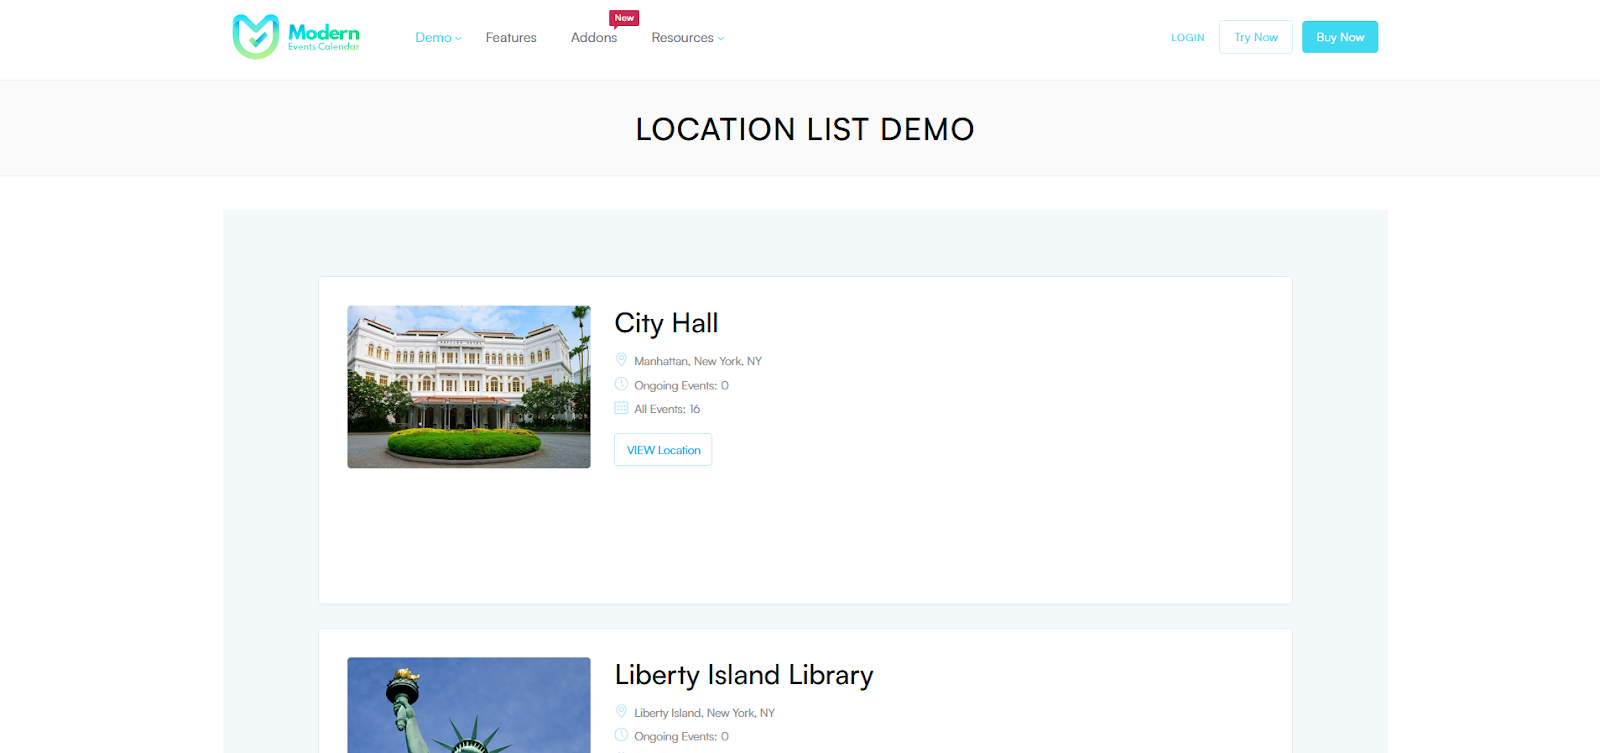Click the City Hall title link
The height and width of the screenshot is (753, 1600).
[x=666, y=324]
